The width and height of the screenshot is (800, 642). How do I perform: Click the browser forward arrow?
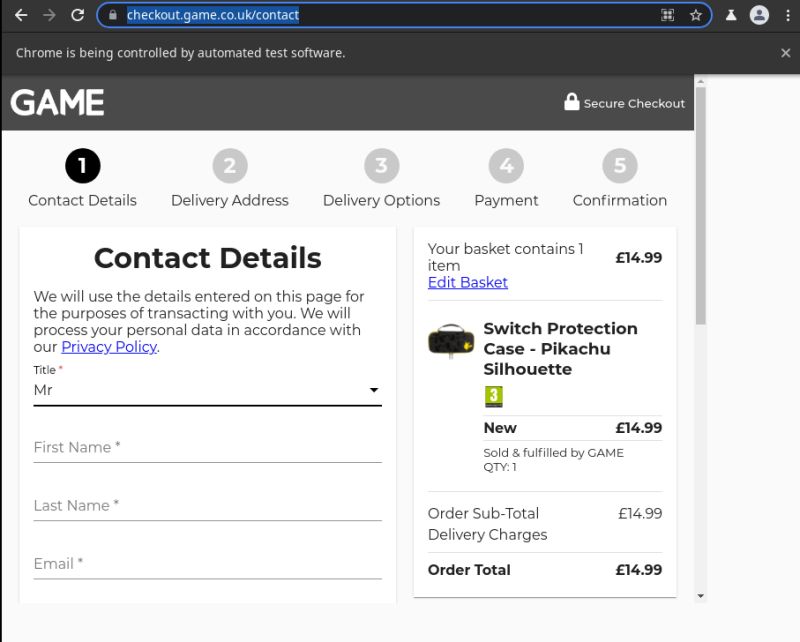point(49,15)
